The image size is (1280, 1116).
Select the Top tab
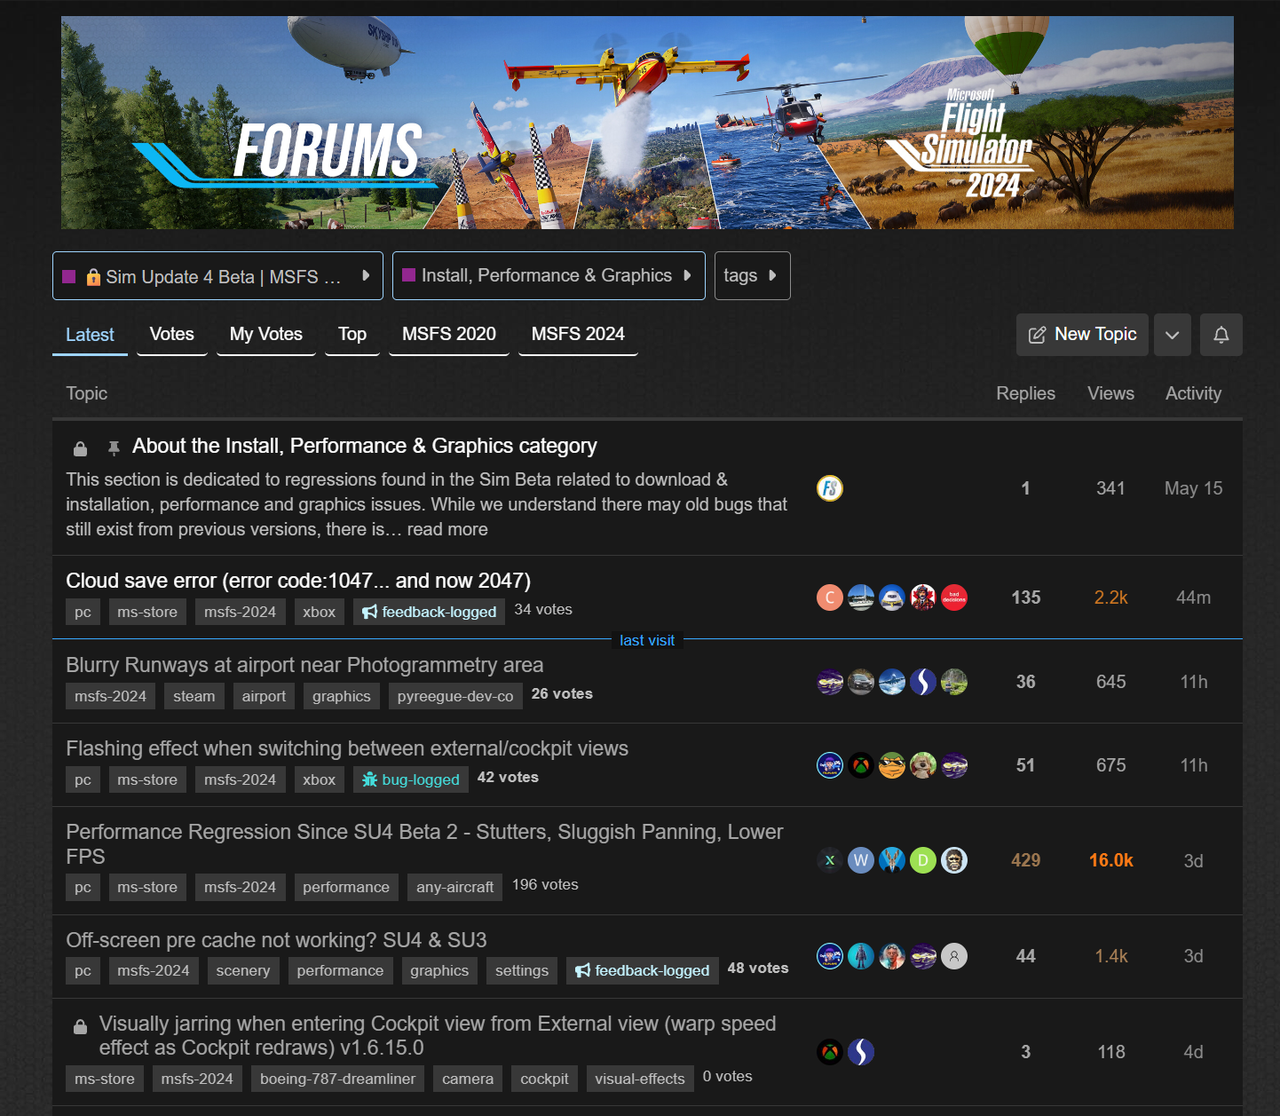coord(352,335)
